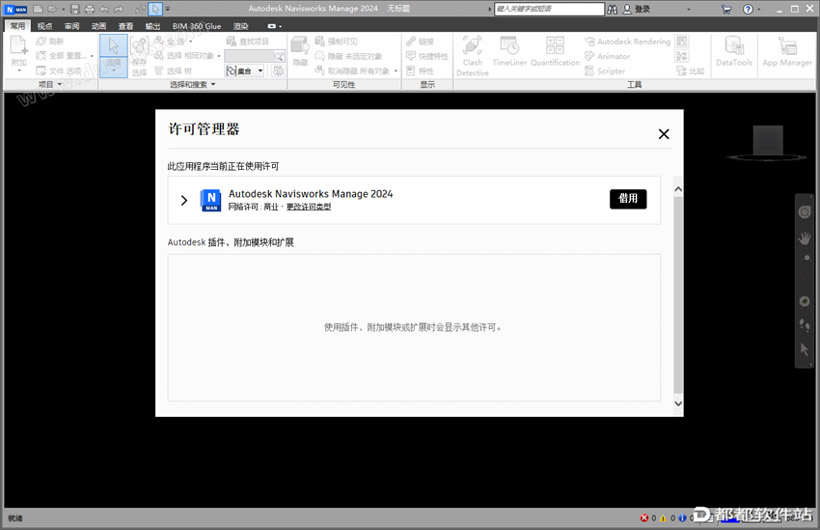Click the Print icon in quick access toolbar
The image size is (820, 530).
click(89, 9)
